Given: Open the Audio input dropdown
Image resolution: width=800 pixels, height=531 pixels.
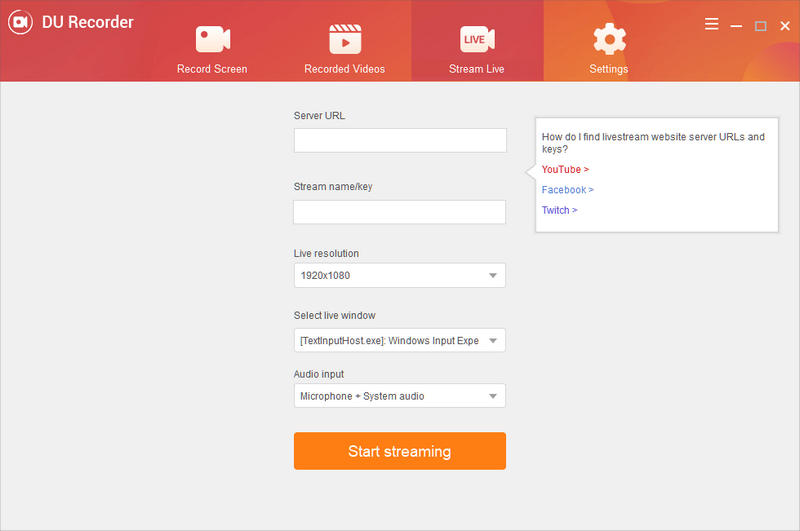Looking at the screenshot, I should tap(399, 396).
